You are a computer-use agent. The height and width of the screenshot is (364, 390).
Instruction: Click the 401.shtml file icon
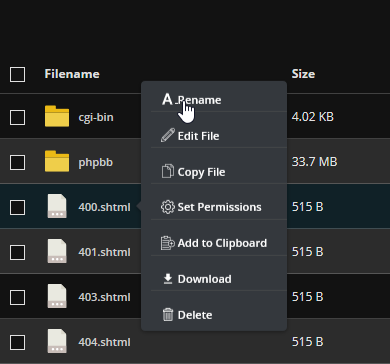57,251
